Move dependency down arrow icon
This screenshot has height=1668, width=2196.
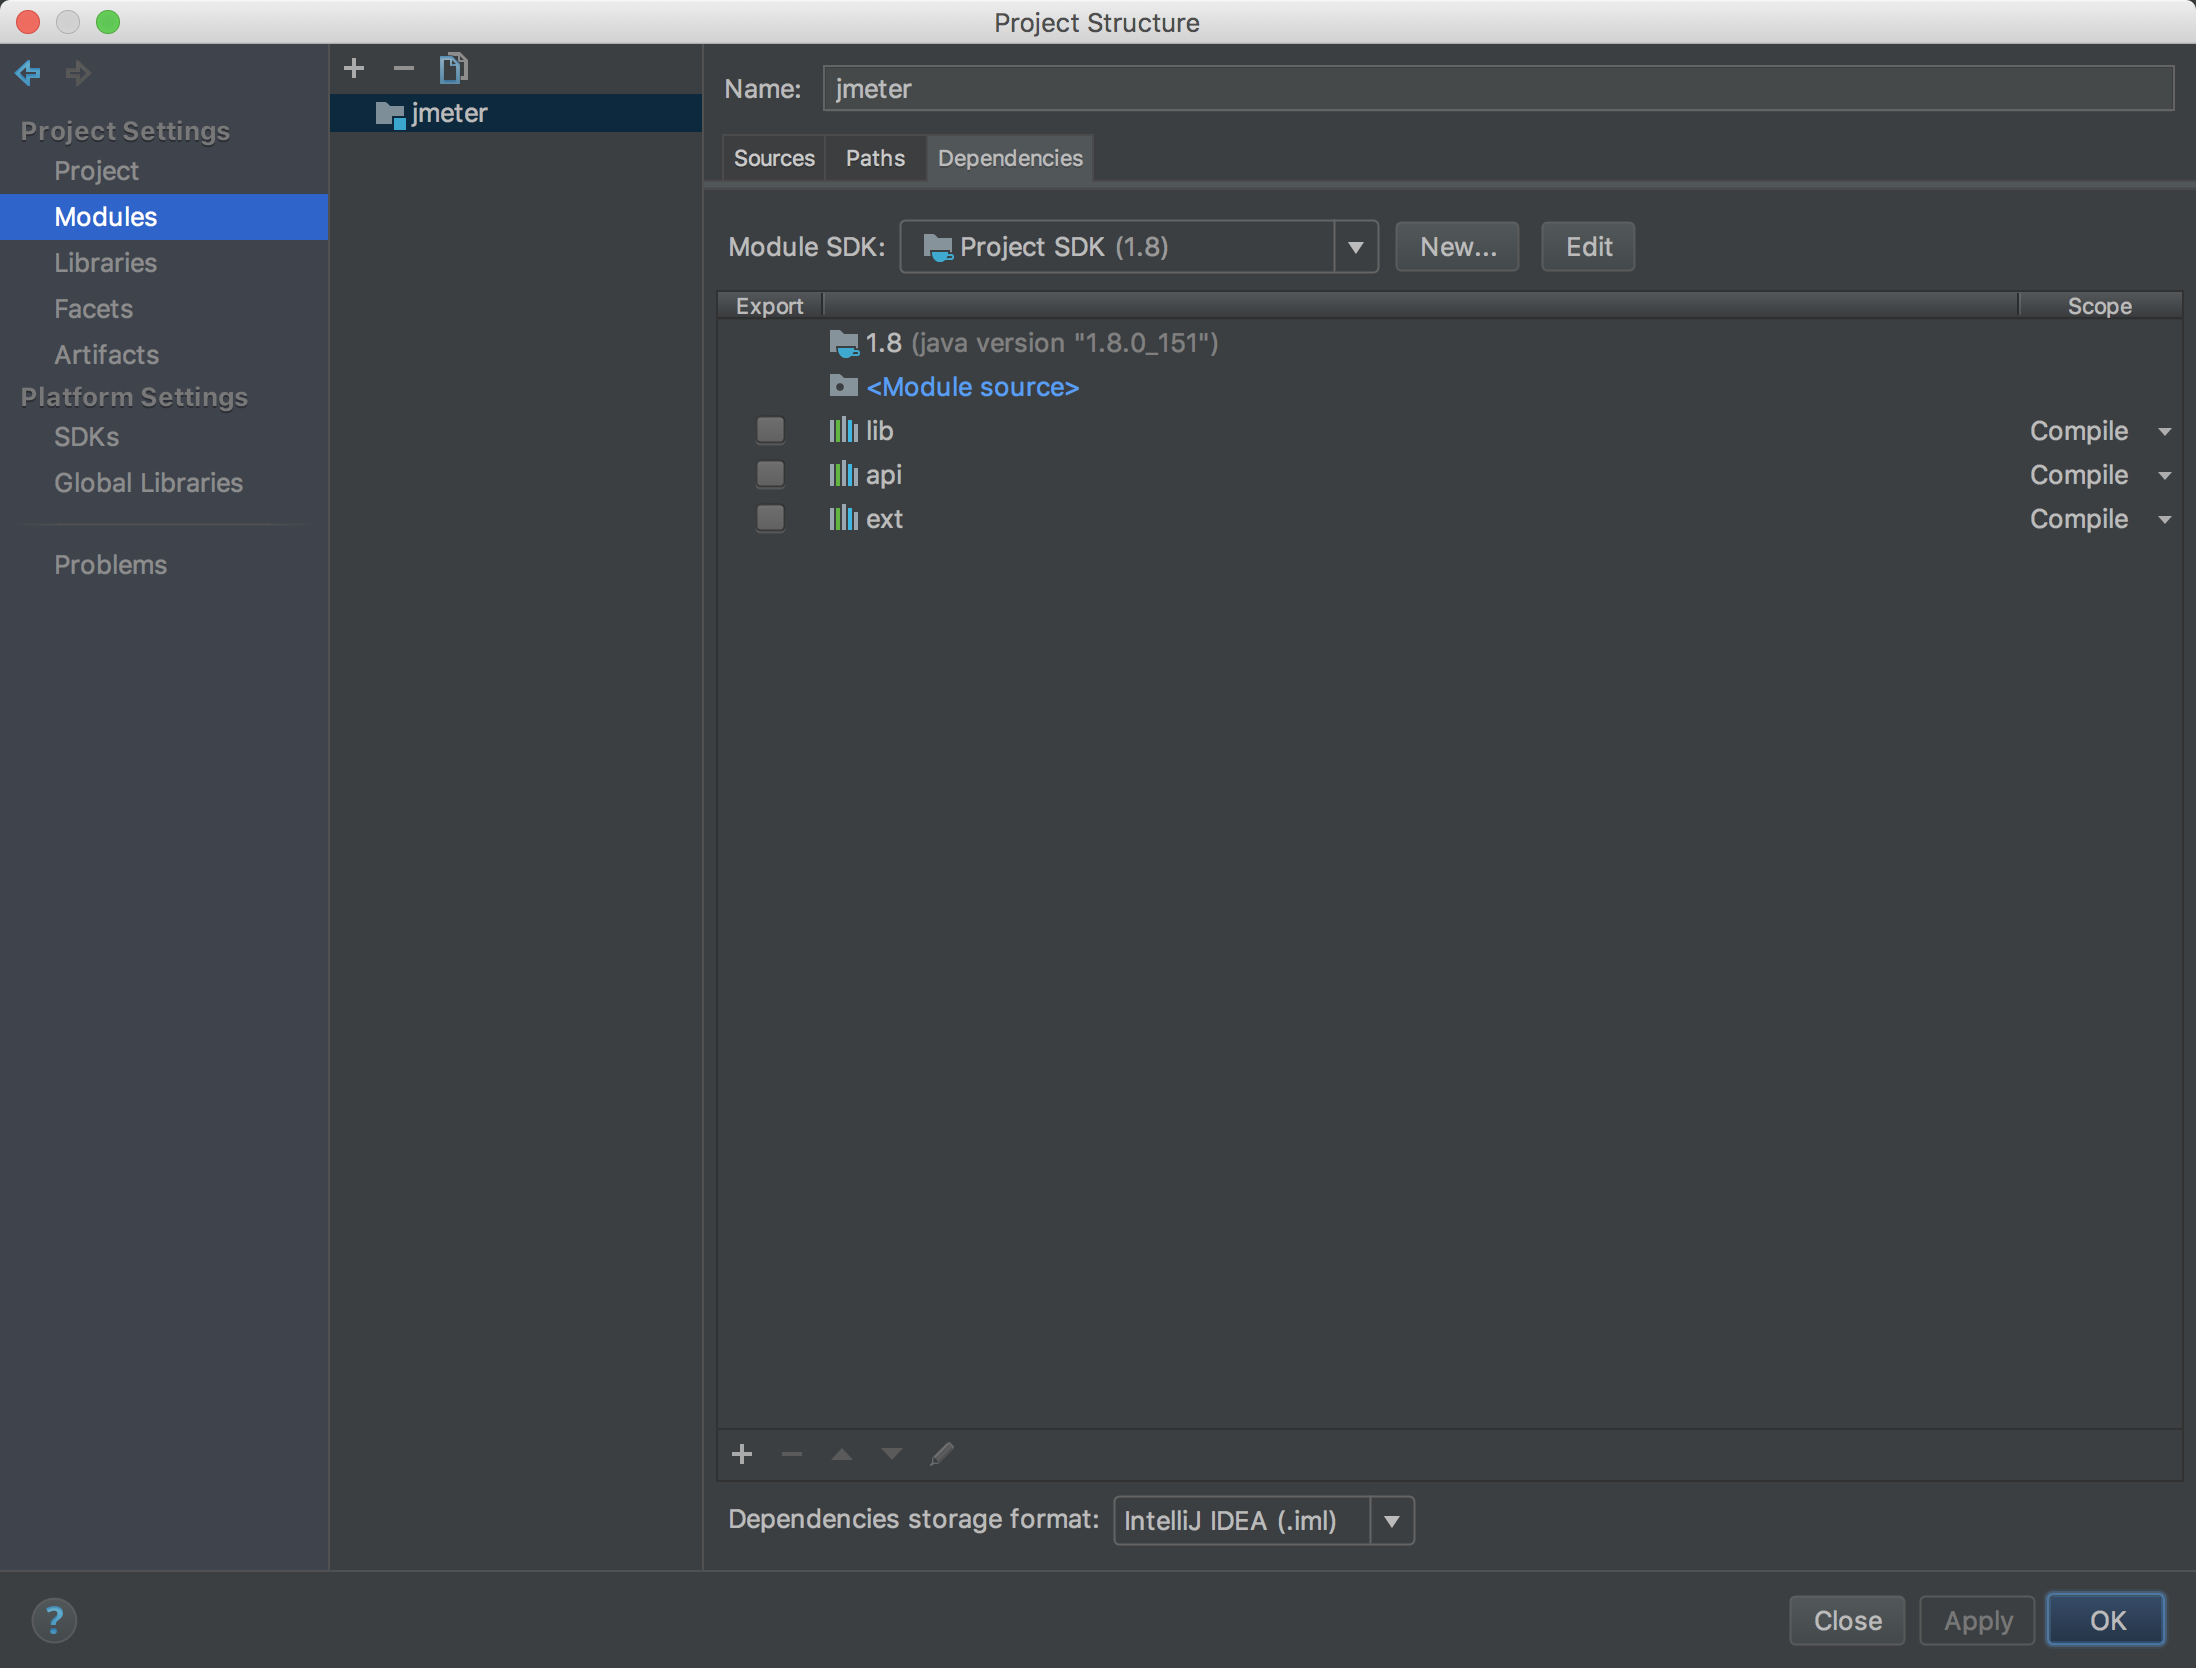pyautogui.click(x=892, y=1454)
